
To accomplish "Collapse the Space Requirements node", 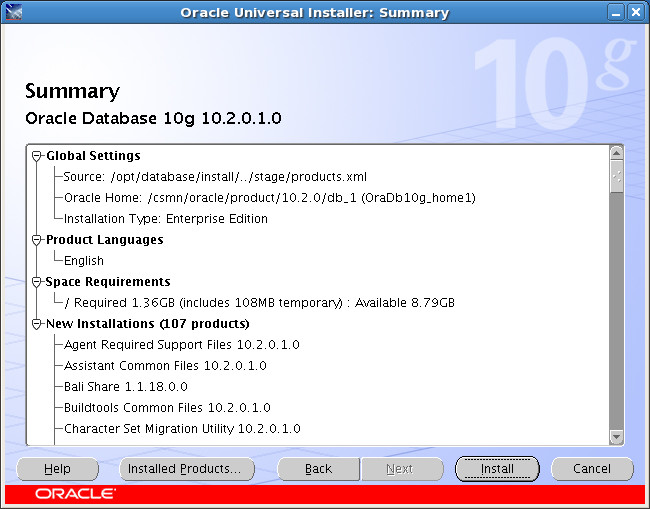I will tap(36, 282).
